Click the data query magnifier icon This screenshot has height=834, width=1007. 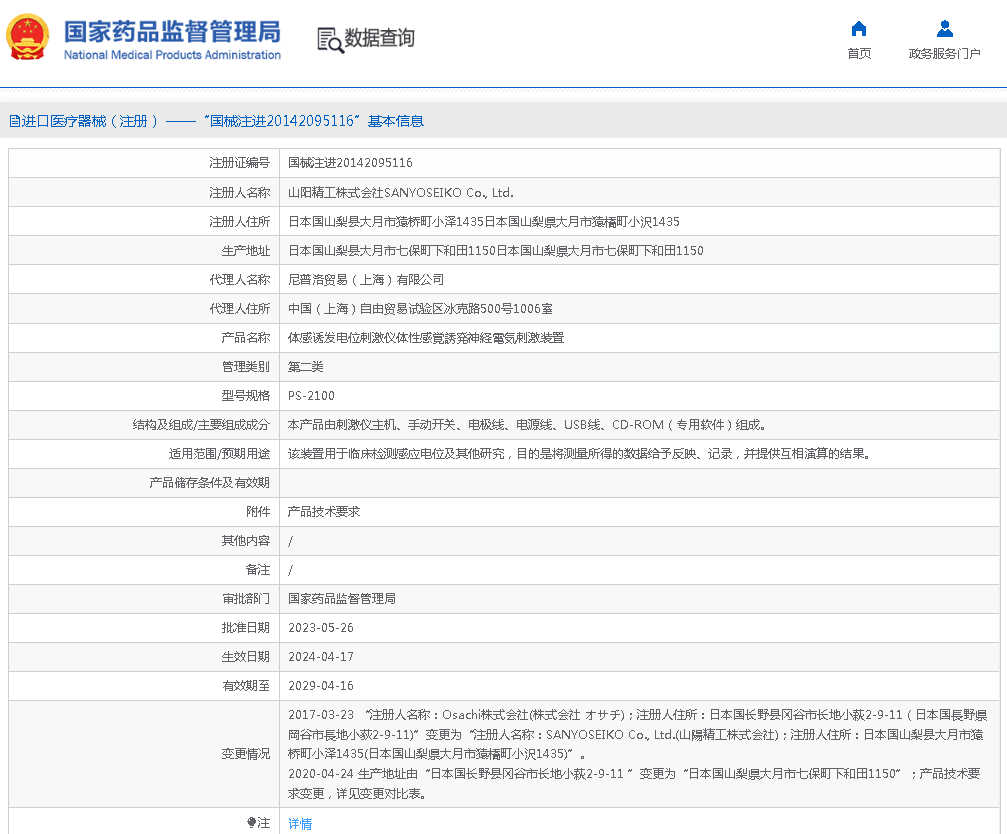click(x=329, y=39)
